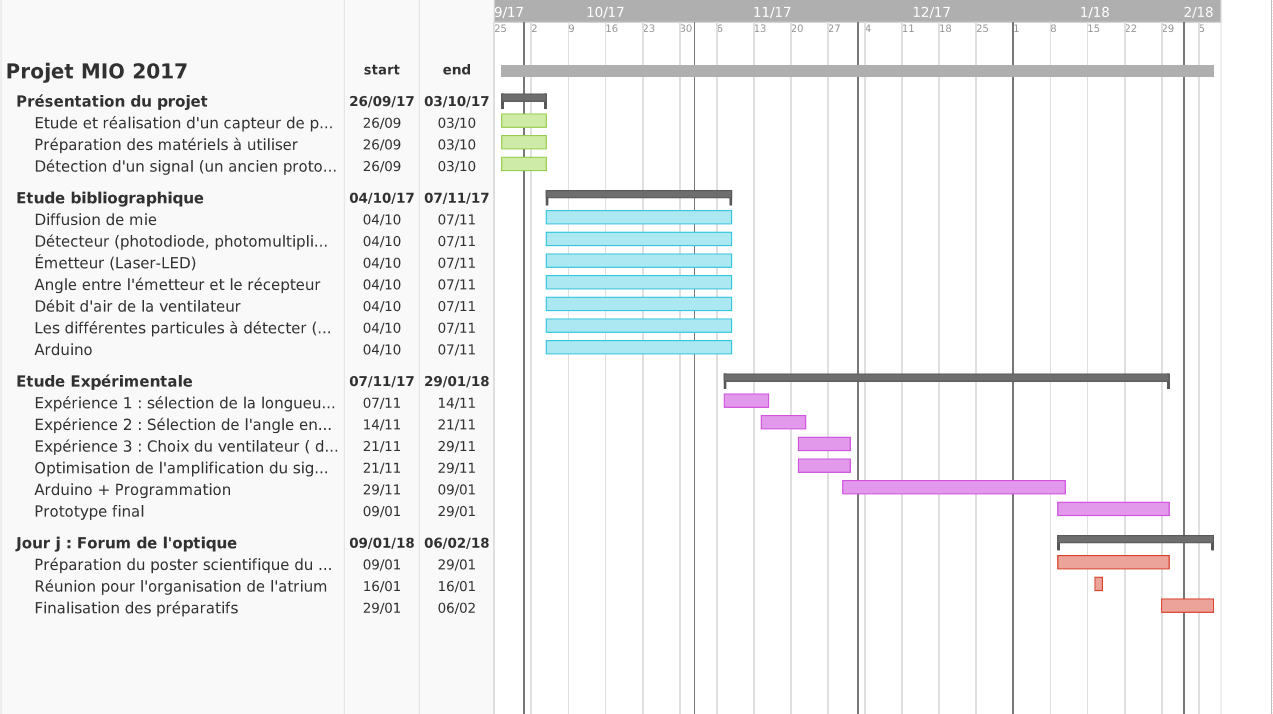Viewport: 1273px width, 714px height.
Task: Select the 'Émetteur (Laser-LED)' task name
Action: click(115, 263)
